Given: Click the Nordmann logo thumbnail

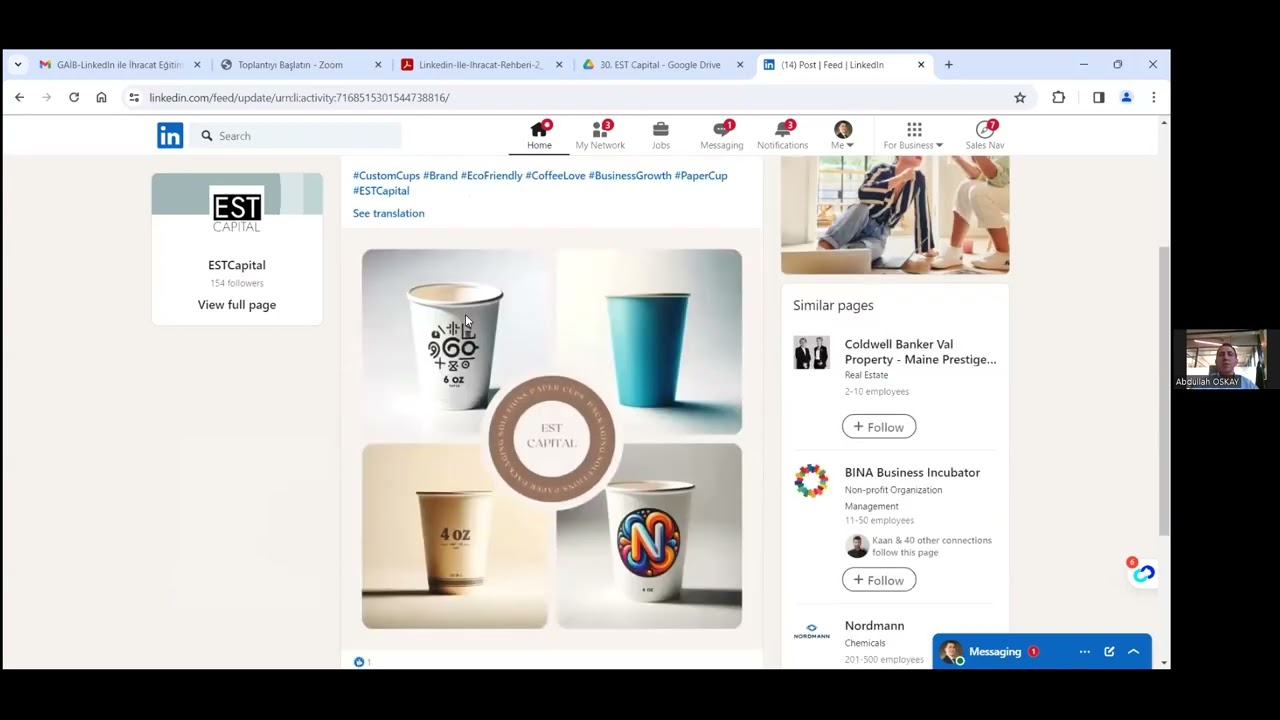Looking at the screenshot, I should click(811, 633).
